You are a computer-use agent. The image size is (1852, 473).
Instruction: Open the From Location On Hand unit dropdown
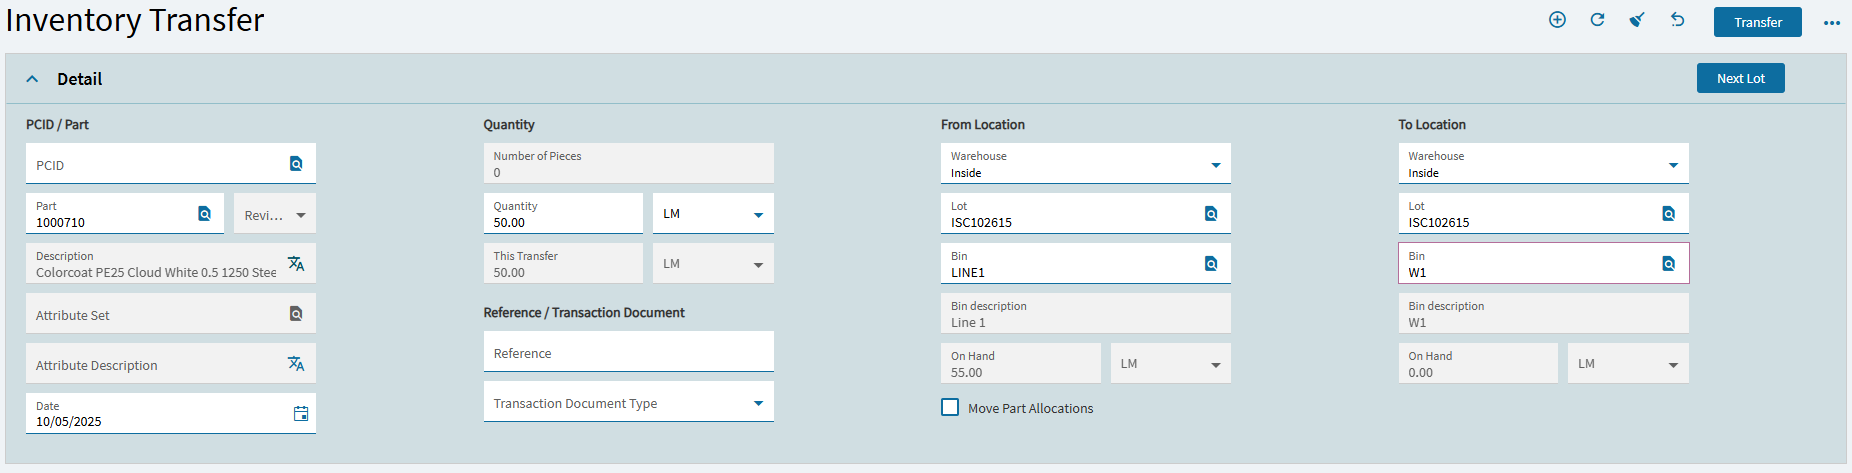point(1171,364)
